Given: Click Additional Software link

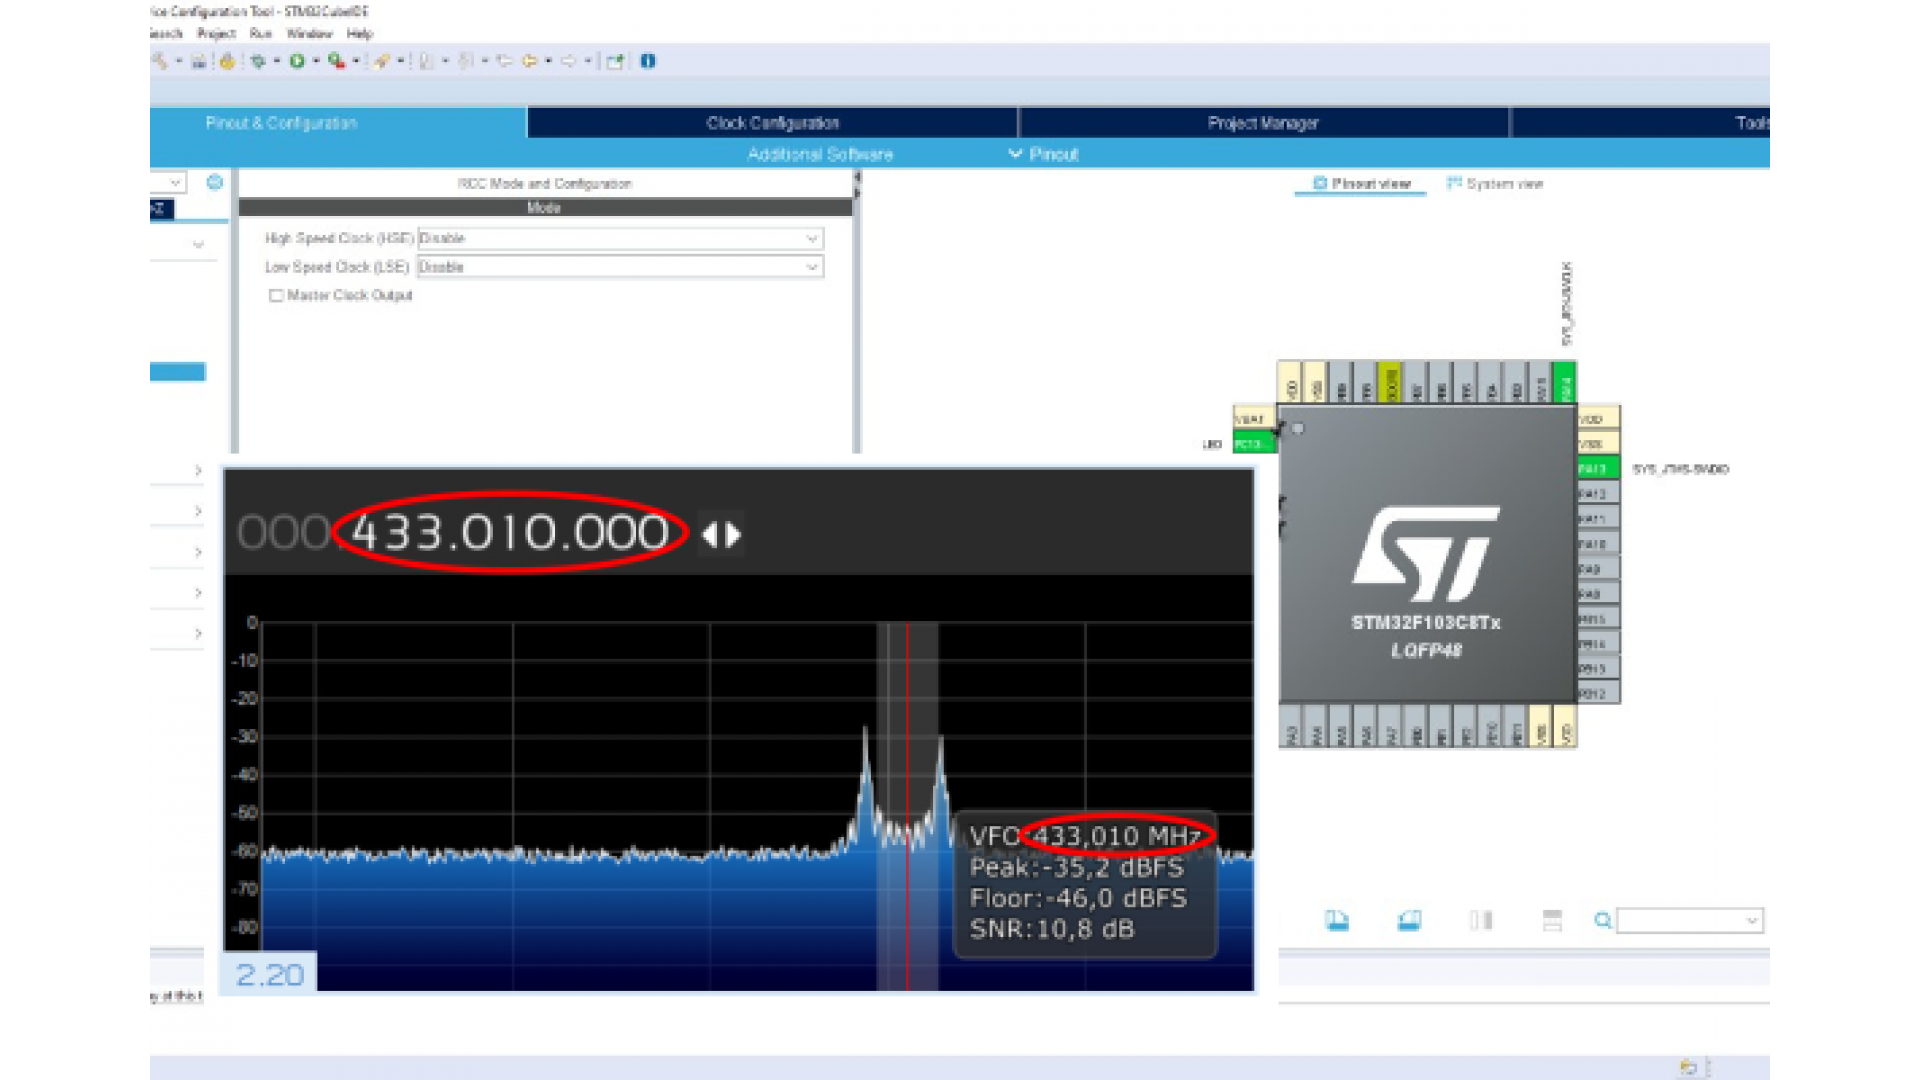Looking at the screenshot, I should (820, 154).
